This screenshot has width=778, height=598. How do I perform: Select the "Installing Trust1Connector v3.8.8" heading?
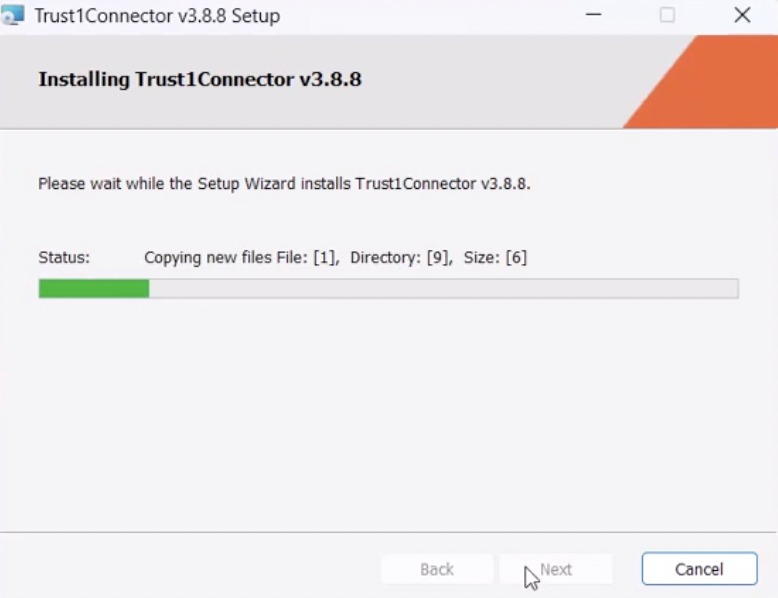[200, 79]
